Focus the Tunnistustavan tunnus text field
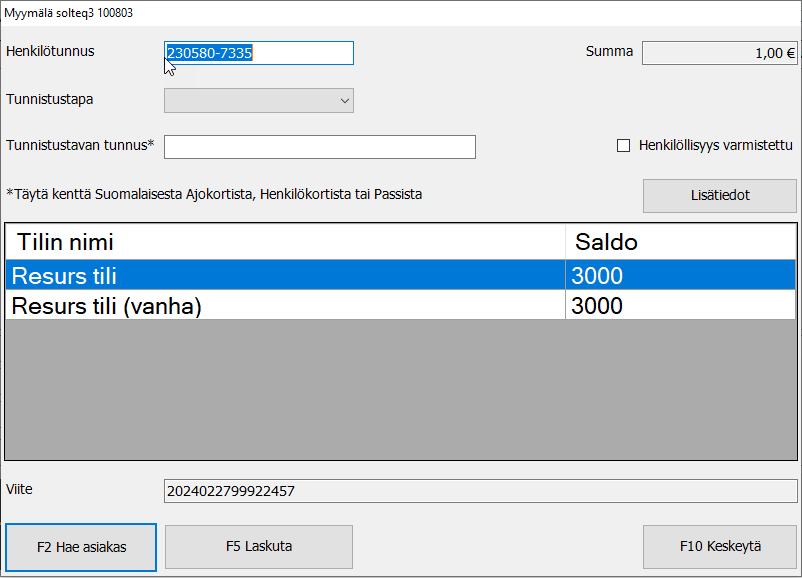802x578 pixels. click(319, 147)
